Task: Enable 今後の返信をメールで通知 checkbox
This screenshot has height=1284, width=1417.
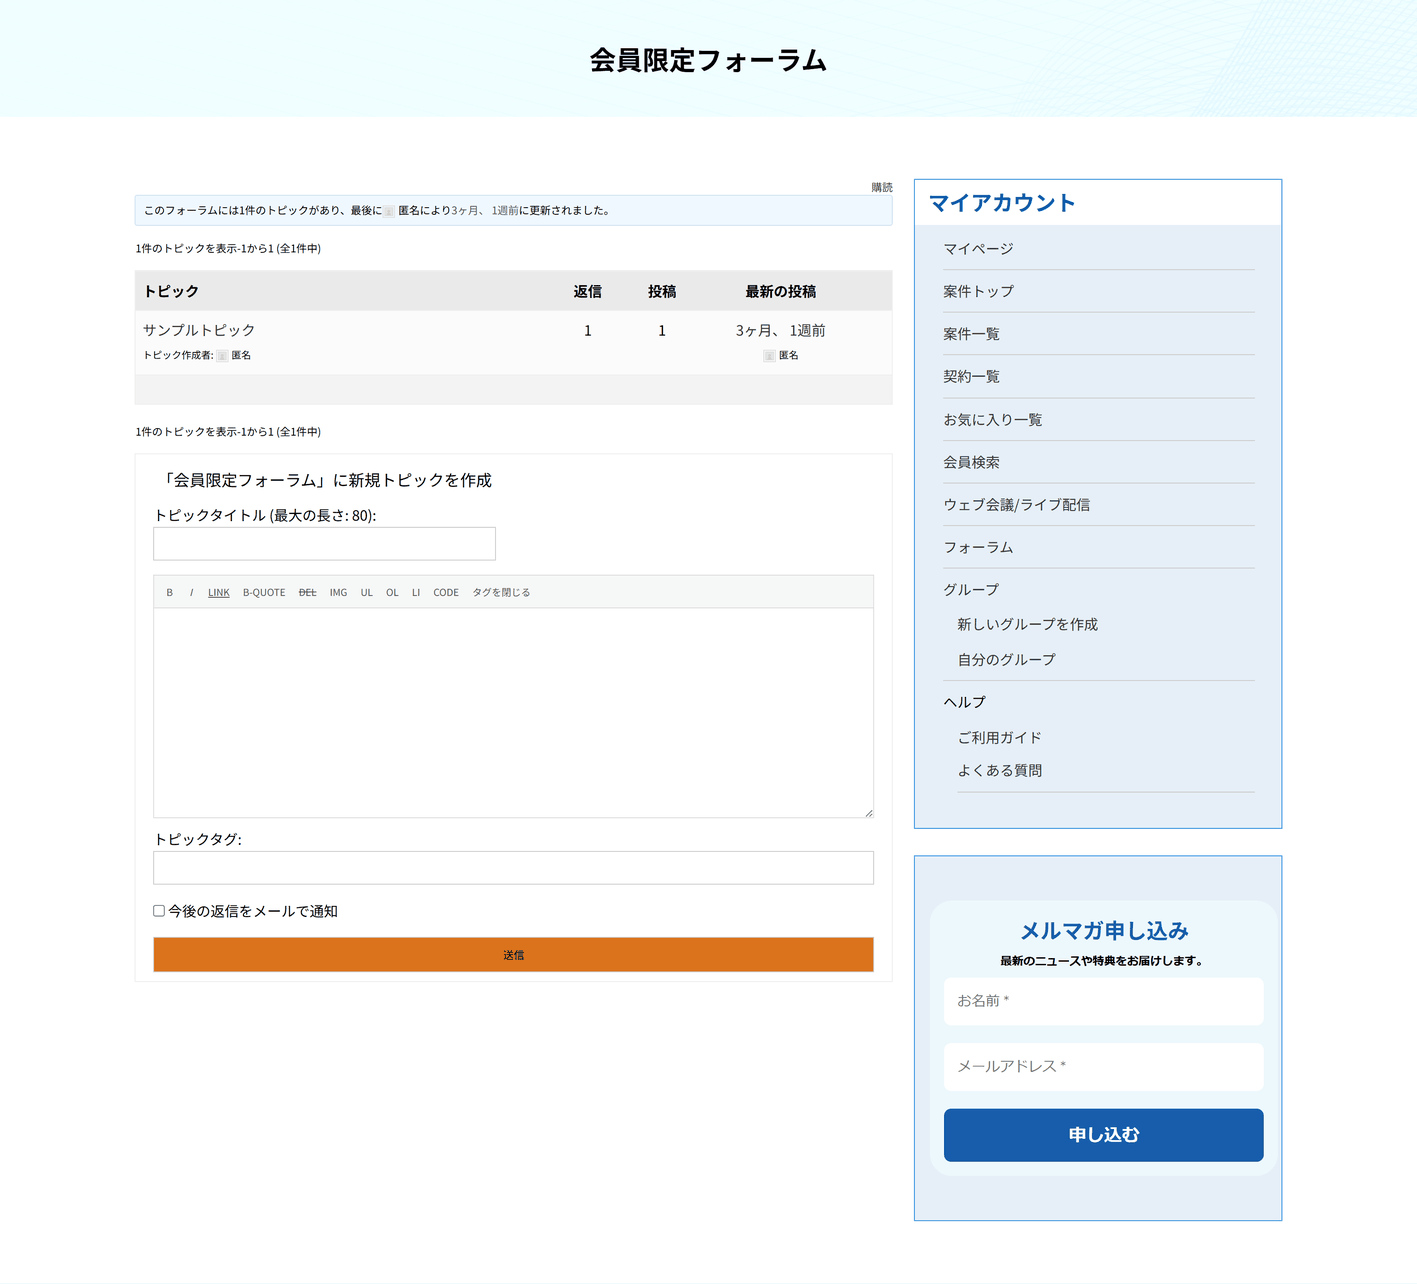Action: tap(159, 911)
